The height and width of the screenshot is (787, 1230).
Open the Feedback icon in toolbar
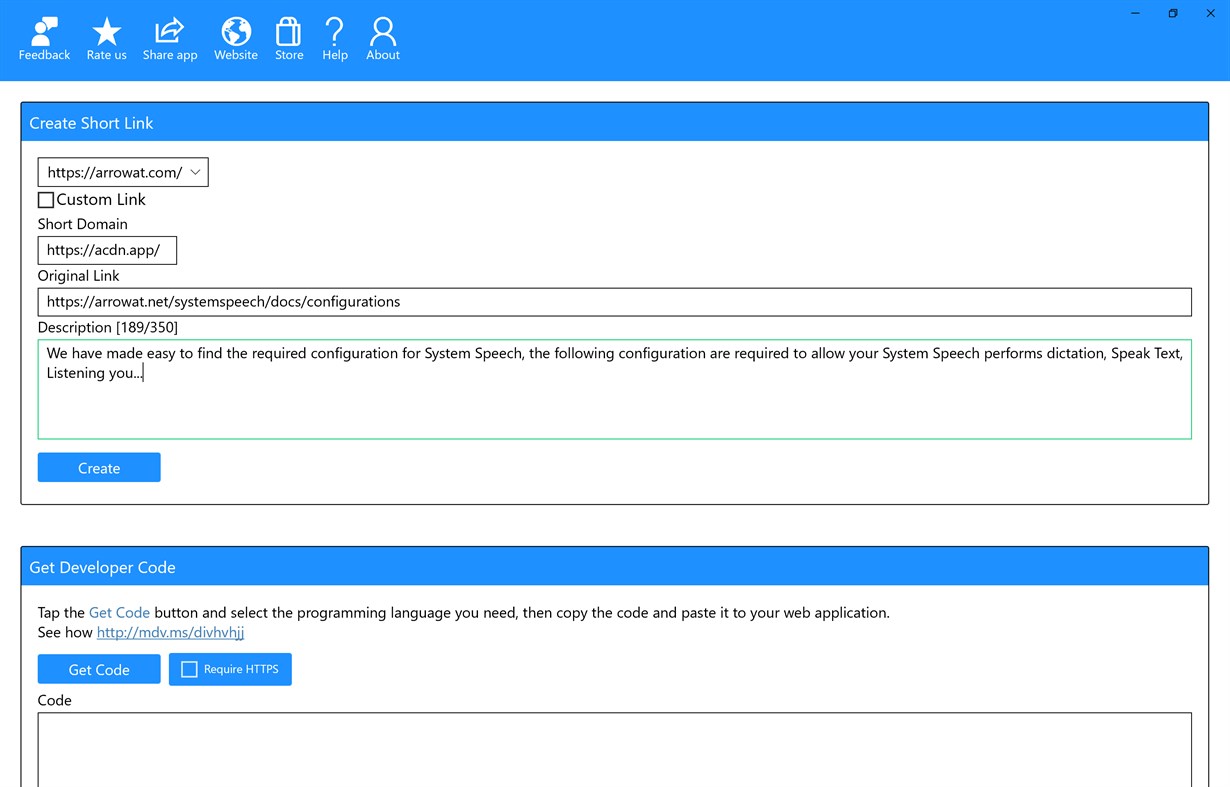(x=44, y=40)
